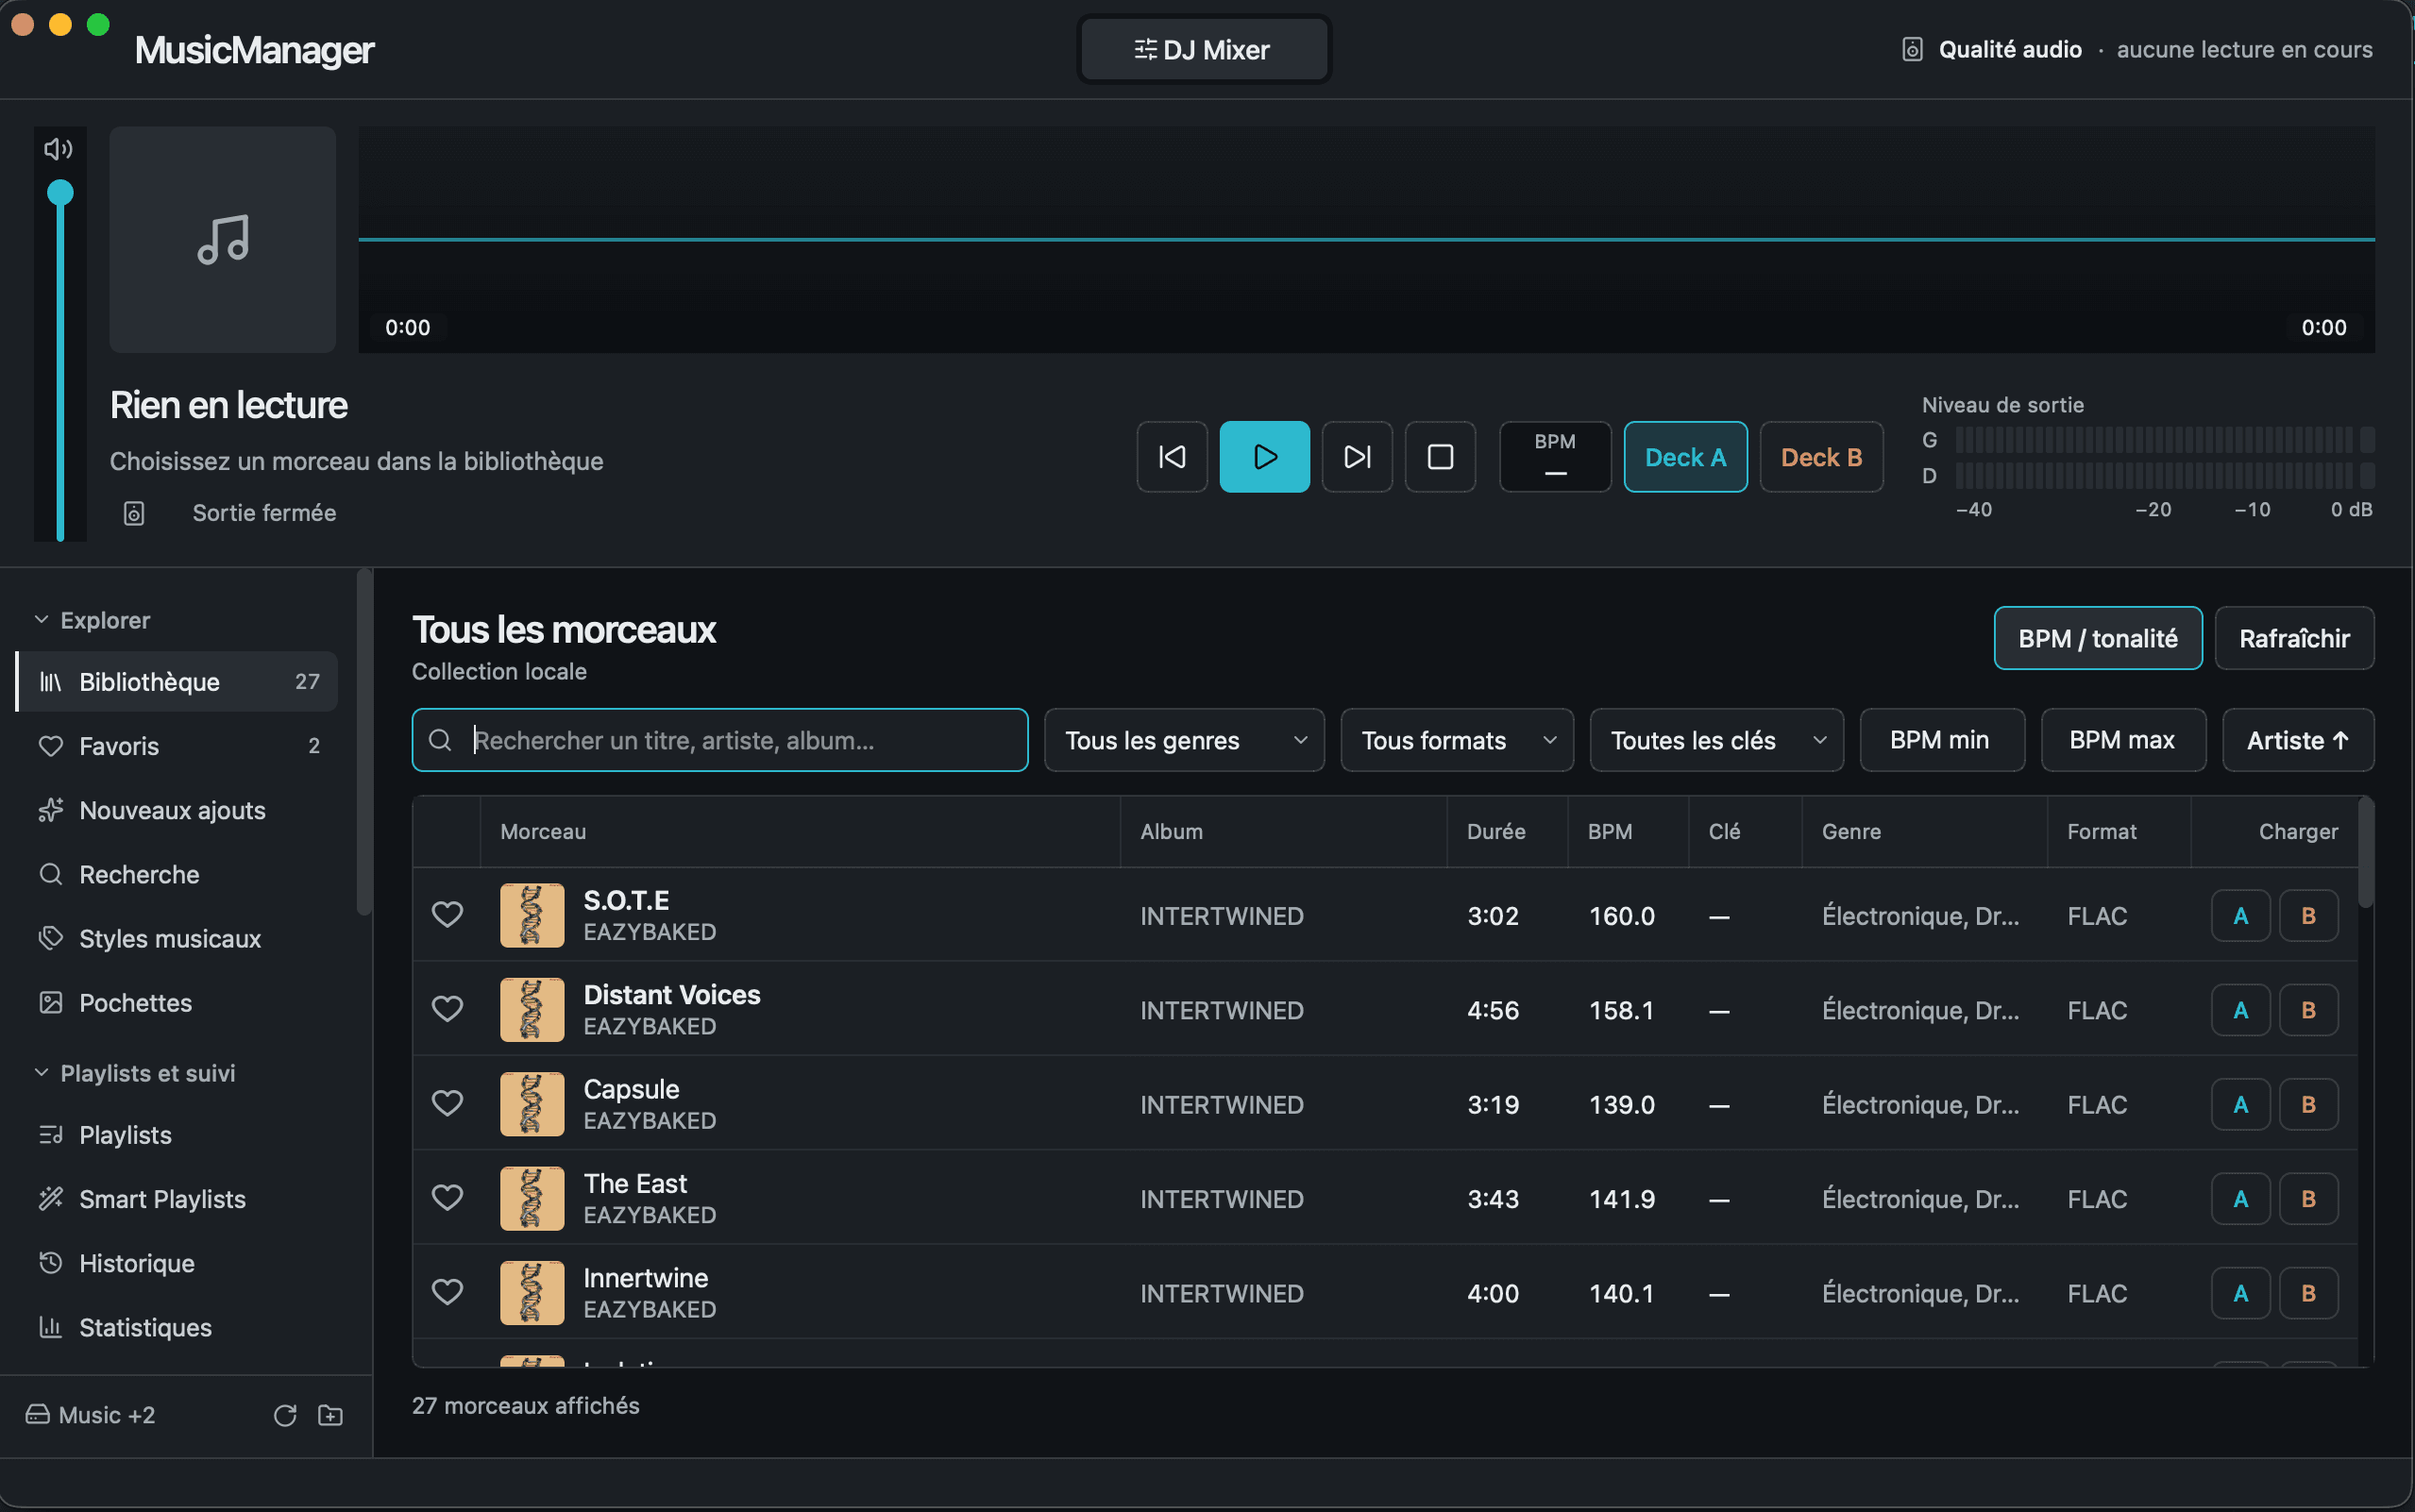This screenshot has width=2415, height=1512.
Task: Favorite the track S.O.T.E
Action: [x=447, y=914]
